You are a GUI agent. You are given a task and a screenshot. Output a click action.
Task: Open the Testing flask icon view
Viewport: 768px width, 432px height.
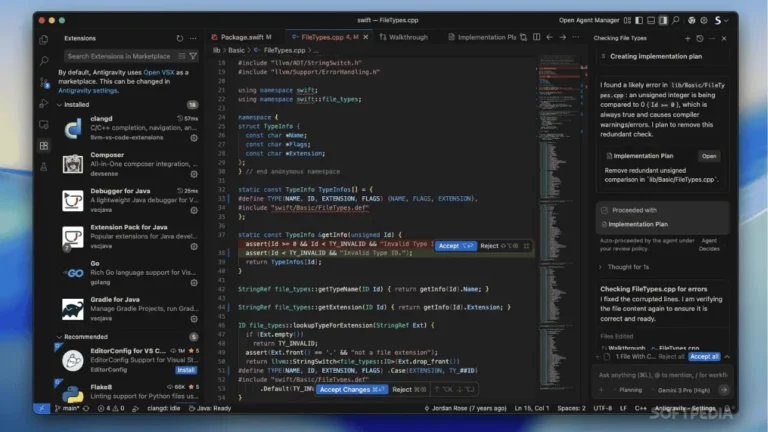point(44,167)
